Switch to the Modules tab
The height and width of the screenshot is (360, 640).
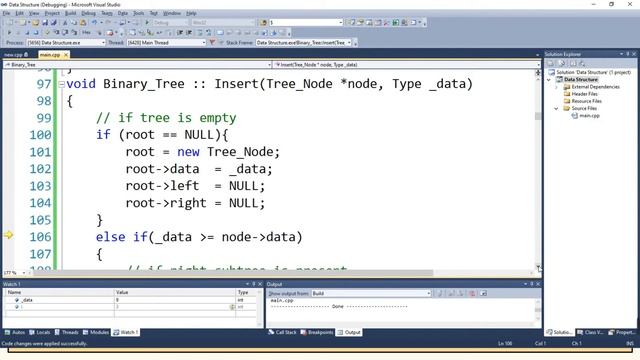96,332
